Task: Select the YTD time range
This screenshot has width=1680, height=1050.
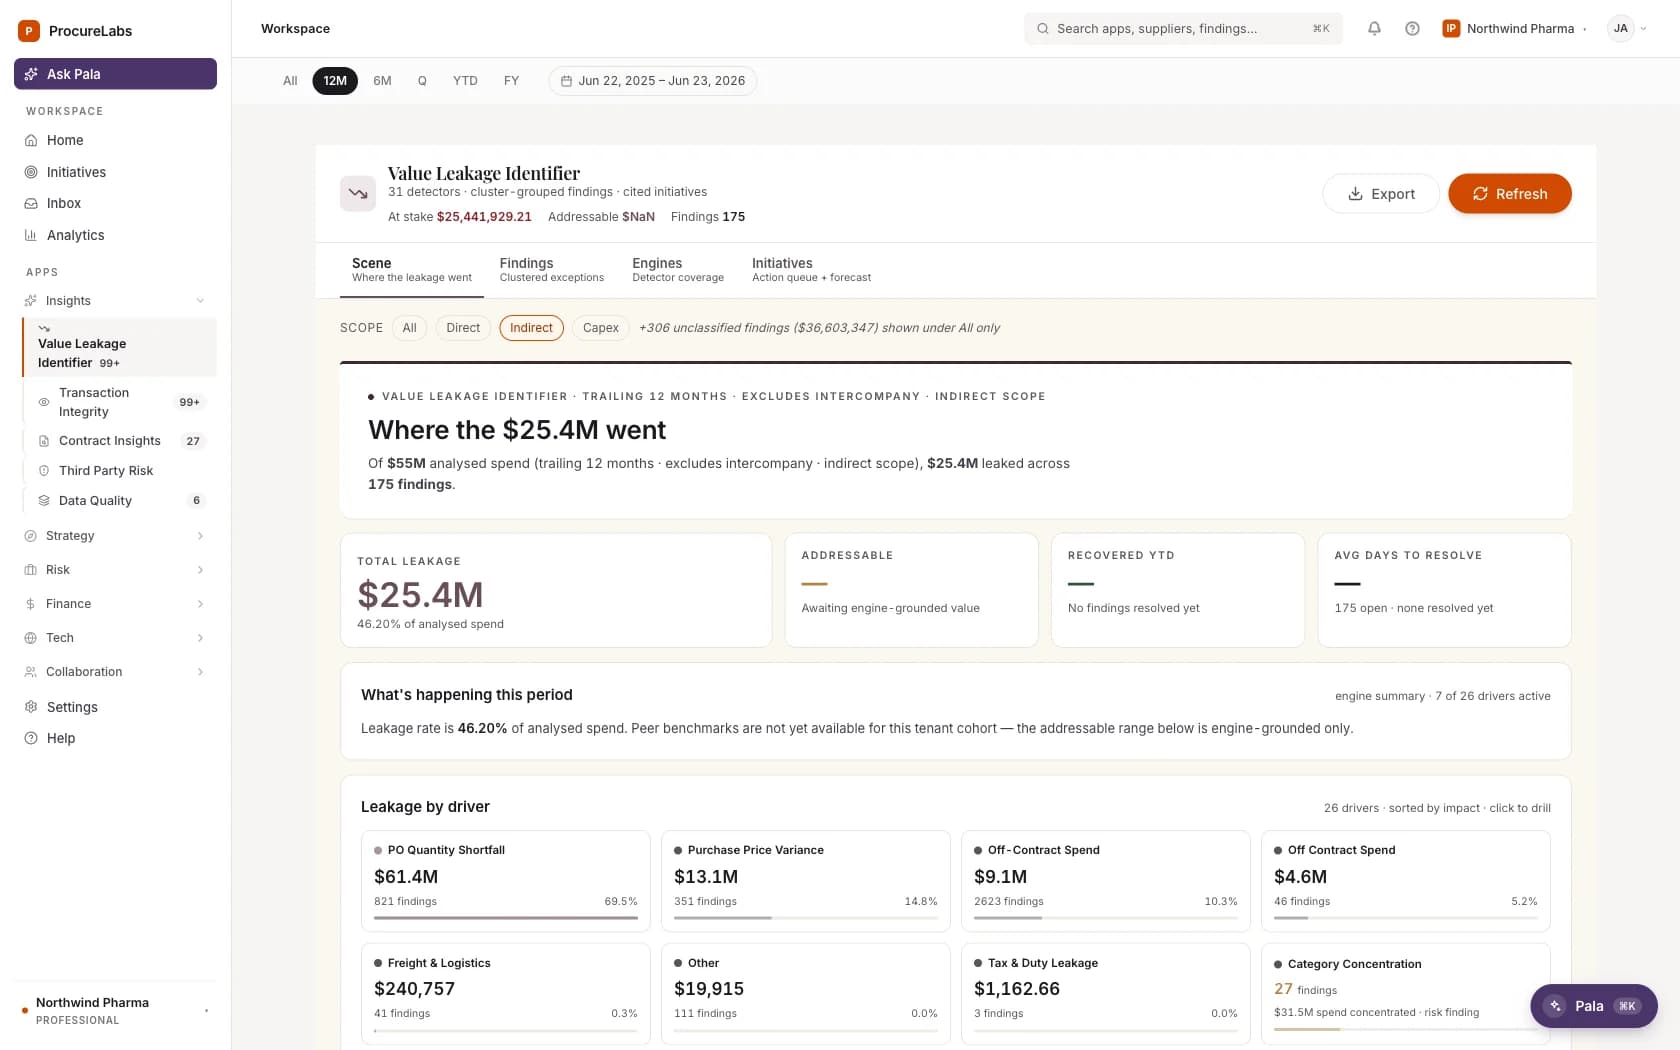Action: 465,81
